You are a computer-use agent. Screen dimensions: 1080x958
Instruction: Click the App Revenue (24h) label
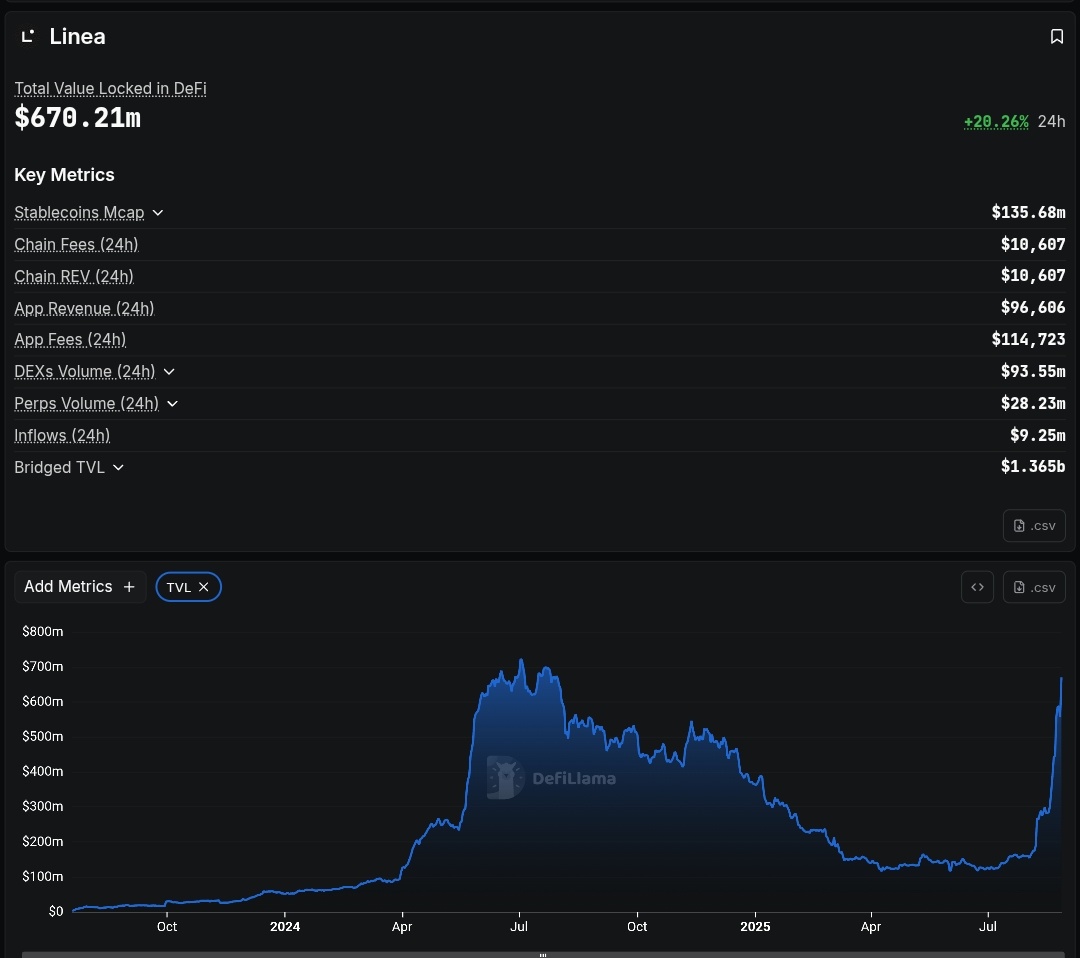pyautogui.click(x=84, y=308)
